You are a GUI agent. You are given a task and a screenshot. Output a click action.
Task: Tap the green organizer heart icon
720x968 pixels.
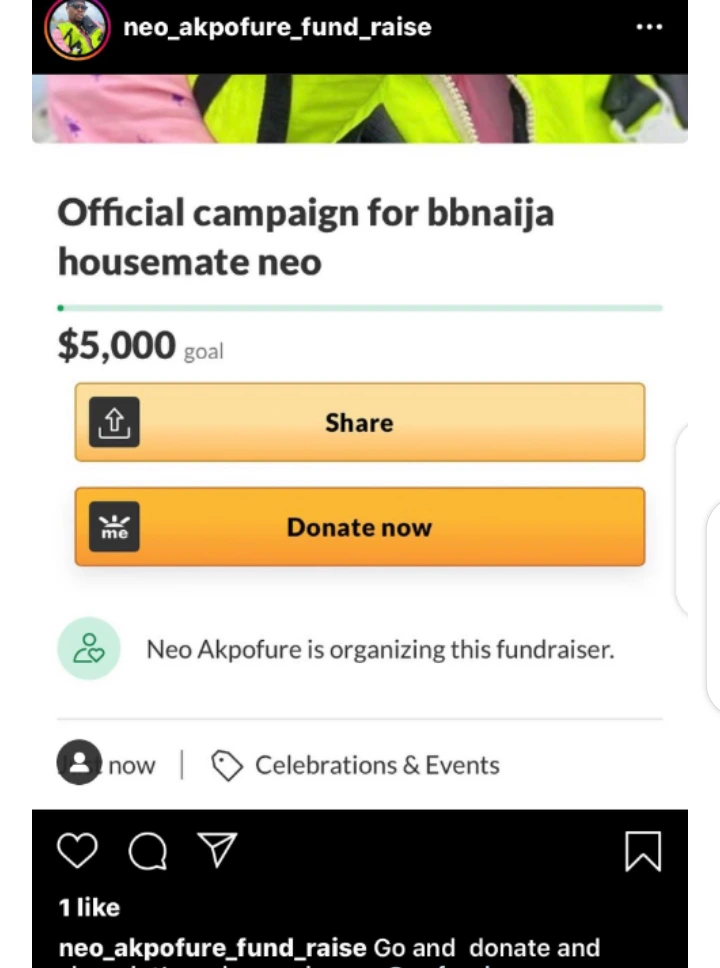(89, 649)
